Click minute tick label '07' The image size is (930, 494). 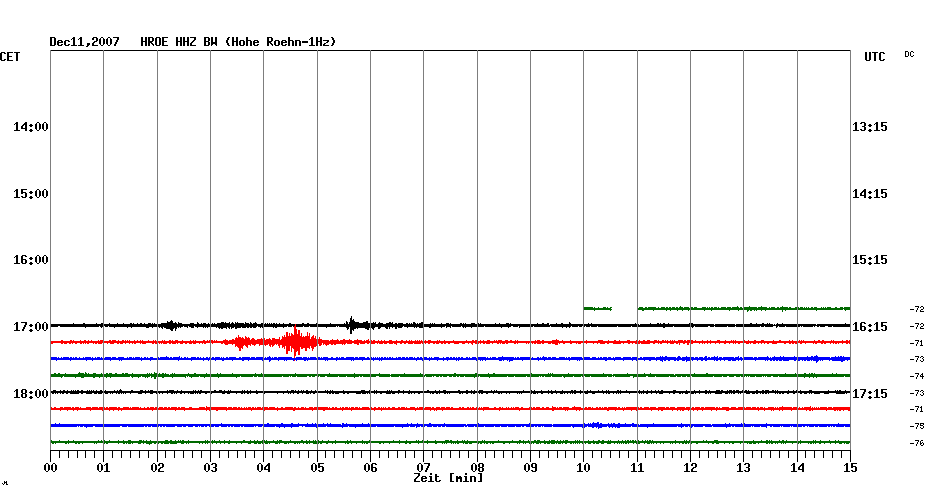pyautogui.click(x=423, y=468)
